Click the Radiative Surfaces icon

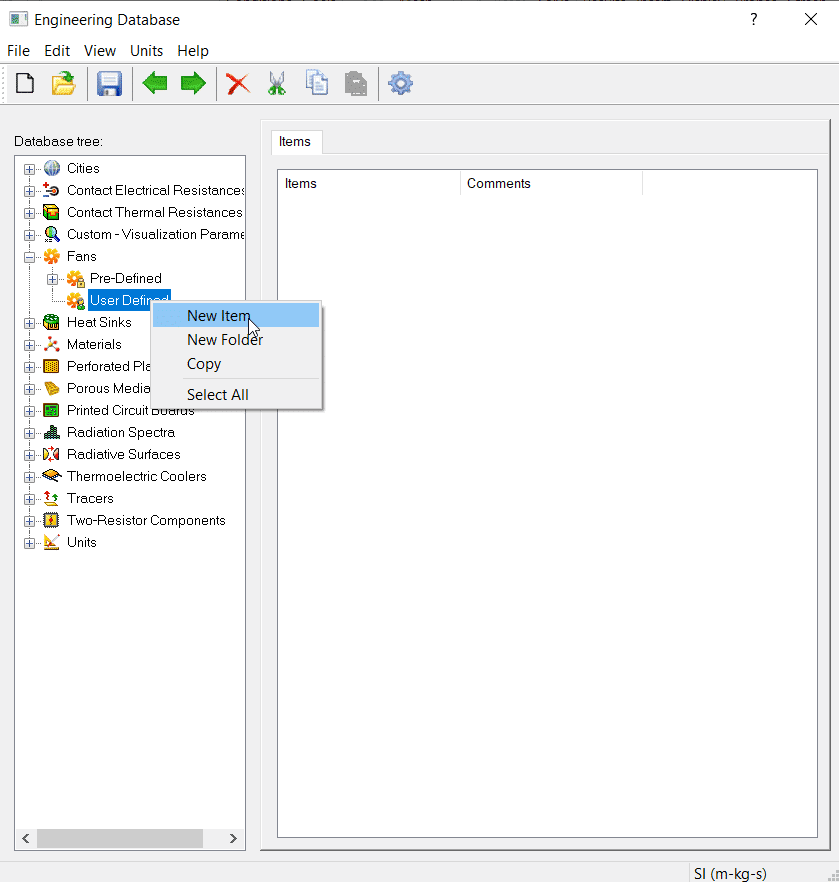[51, 454]
